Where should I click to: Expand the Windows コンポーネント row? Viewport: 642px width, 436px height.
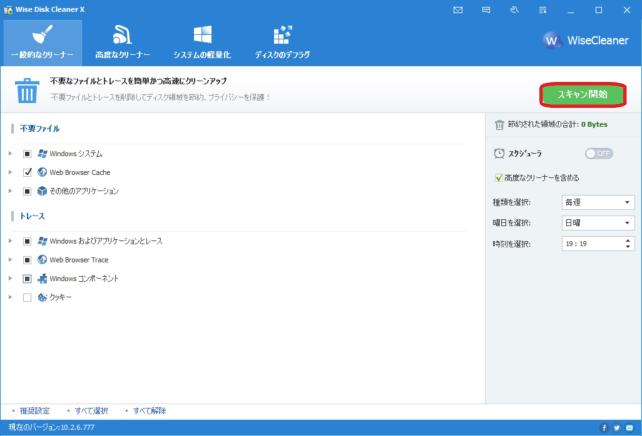pos(10,278)
